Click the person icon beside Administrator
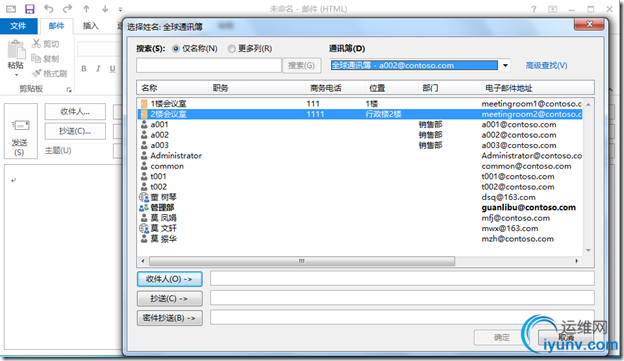 click(x=144, y=156)
